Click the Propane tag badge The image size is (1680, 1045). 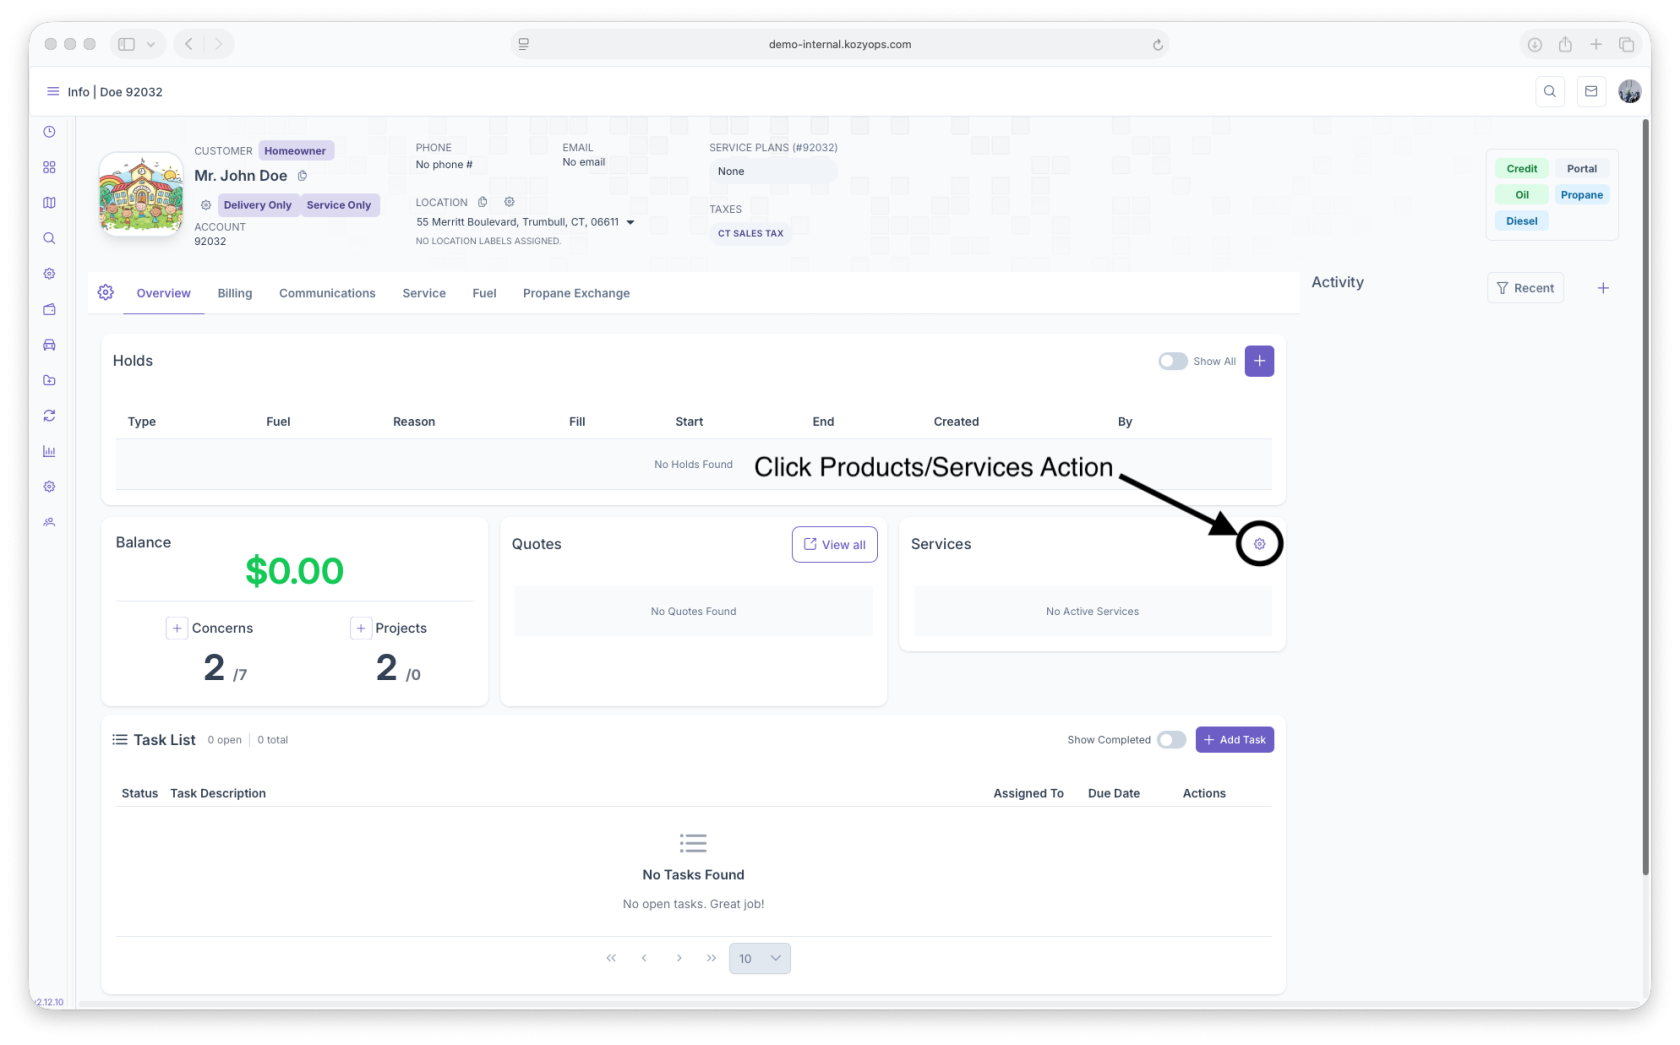[1581, 195]
